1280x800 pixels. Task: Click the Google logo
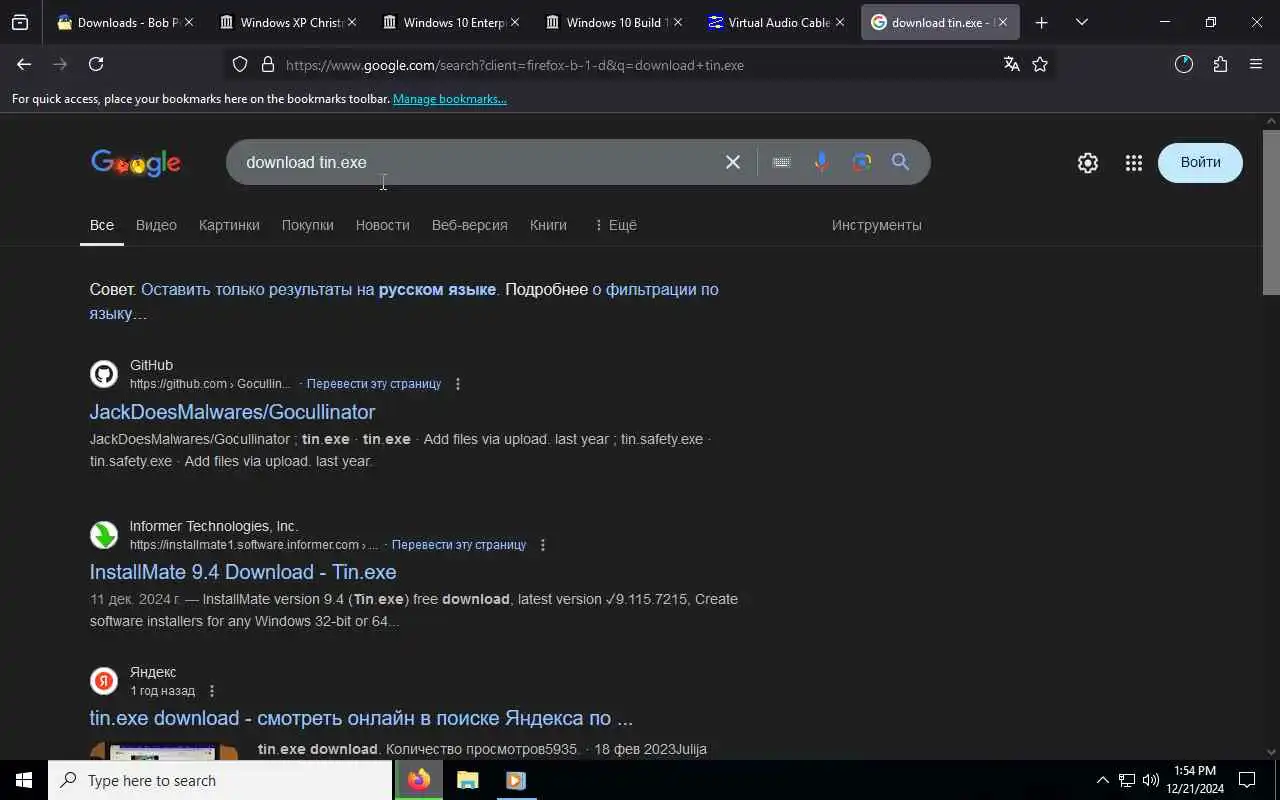[x=136, y=164]
